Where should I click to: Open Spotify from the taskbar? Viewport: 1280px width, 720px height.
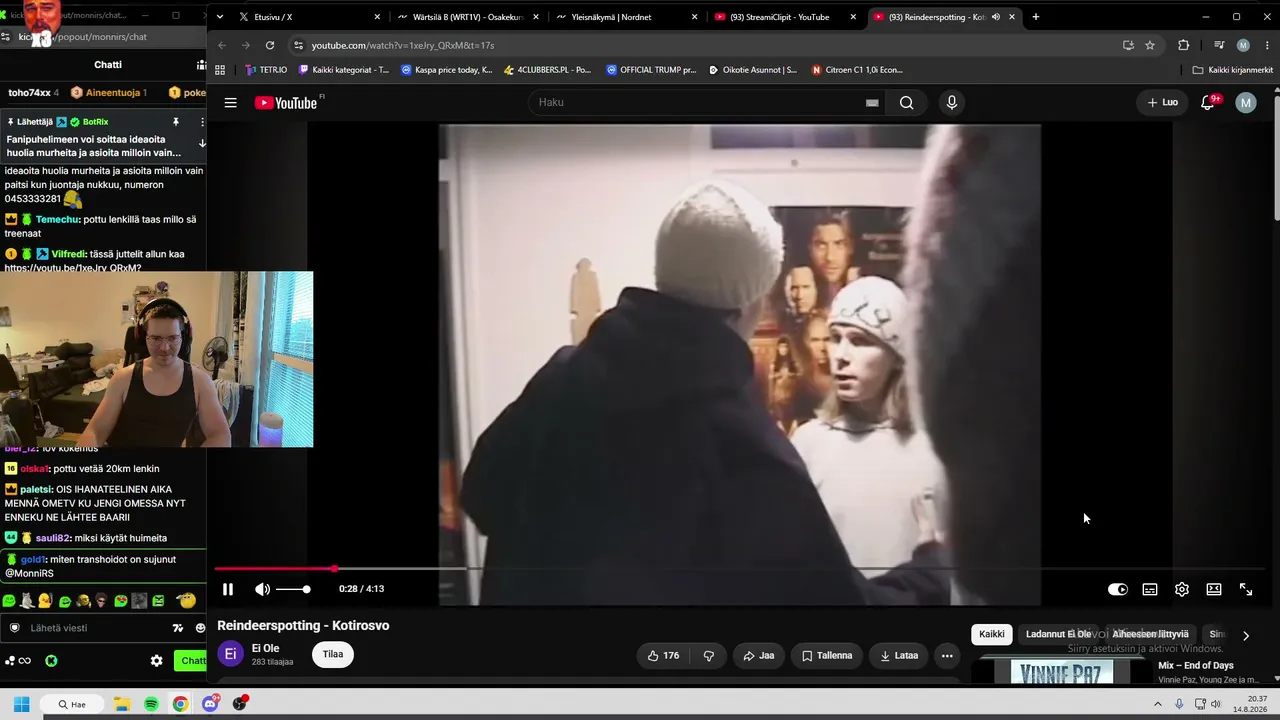pyautogui.click(x=151, y=704)
